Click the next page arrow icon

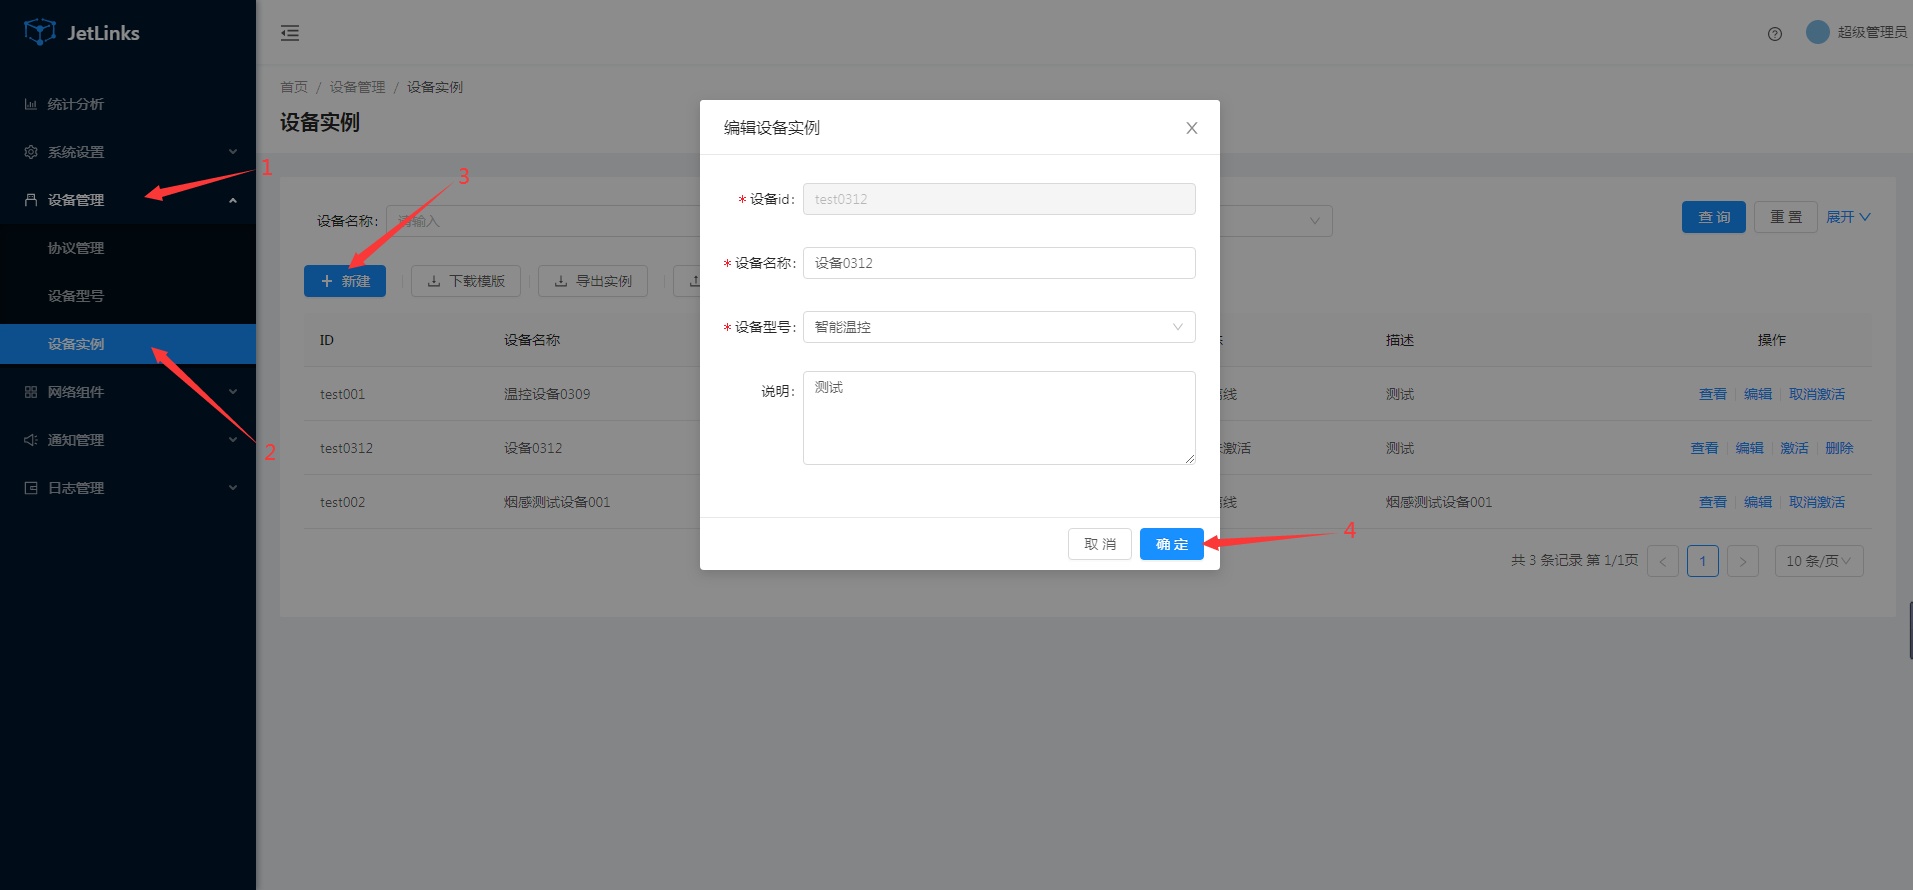pos(1742,561)
